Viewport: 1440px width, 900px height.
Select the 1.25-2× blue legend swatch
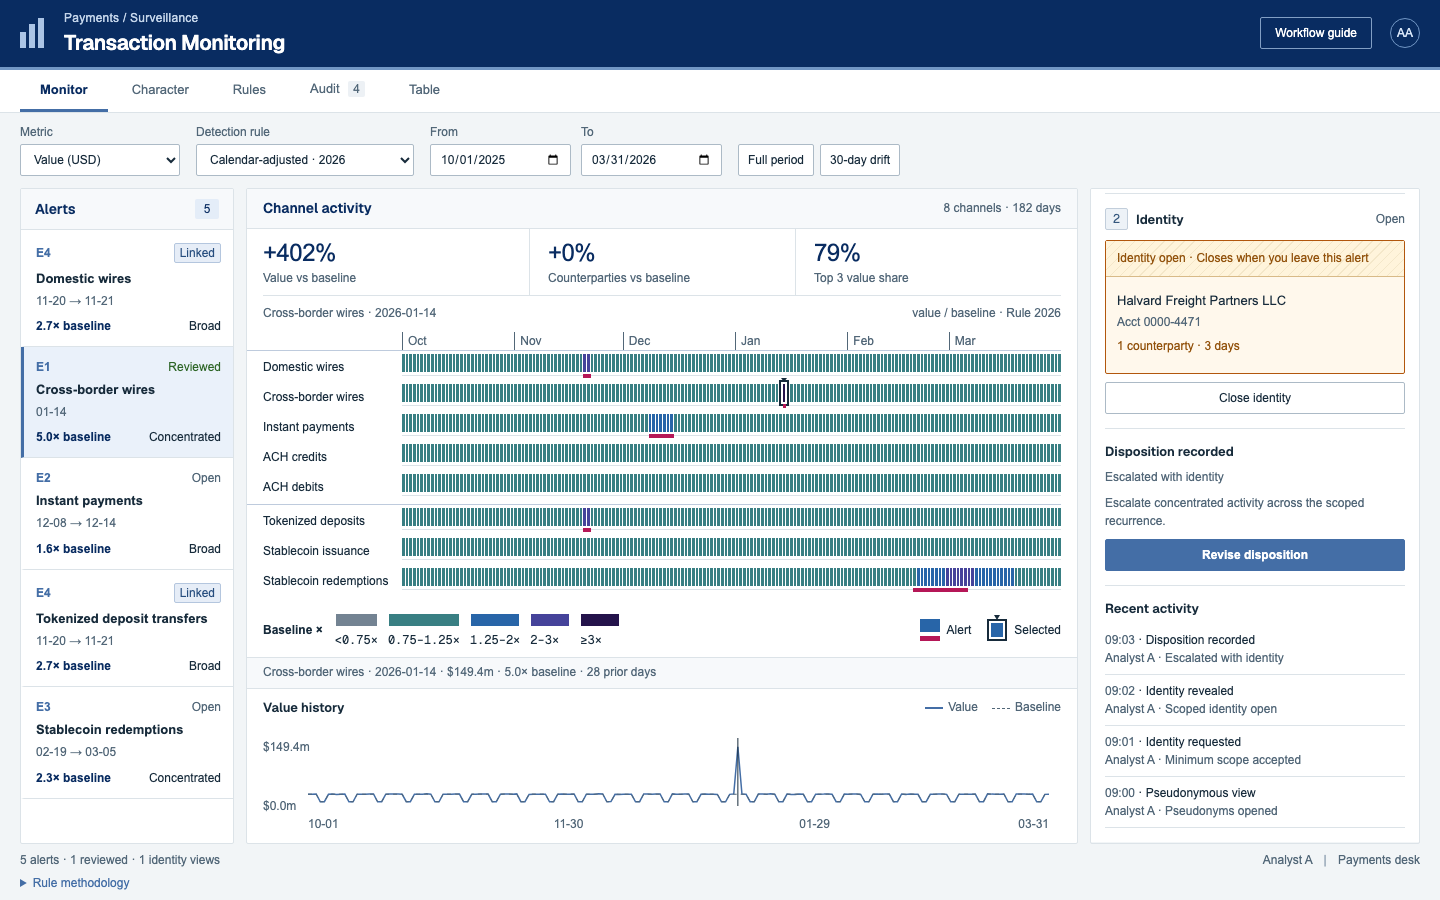(x=495, y=620)
